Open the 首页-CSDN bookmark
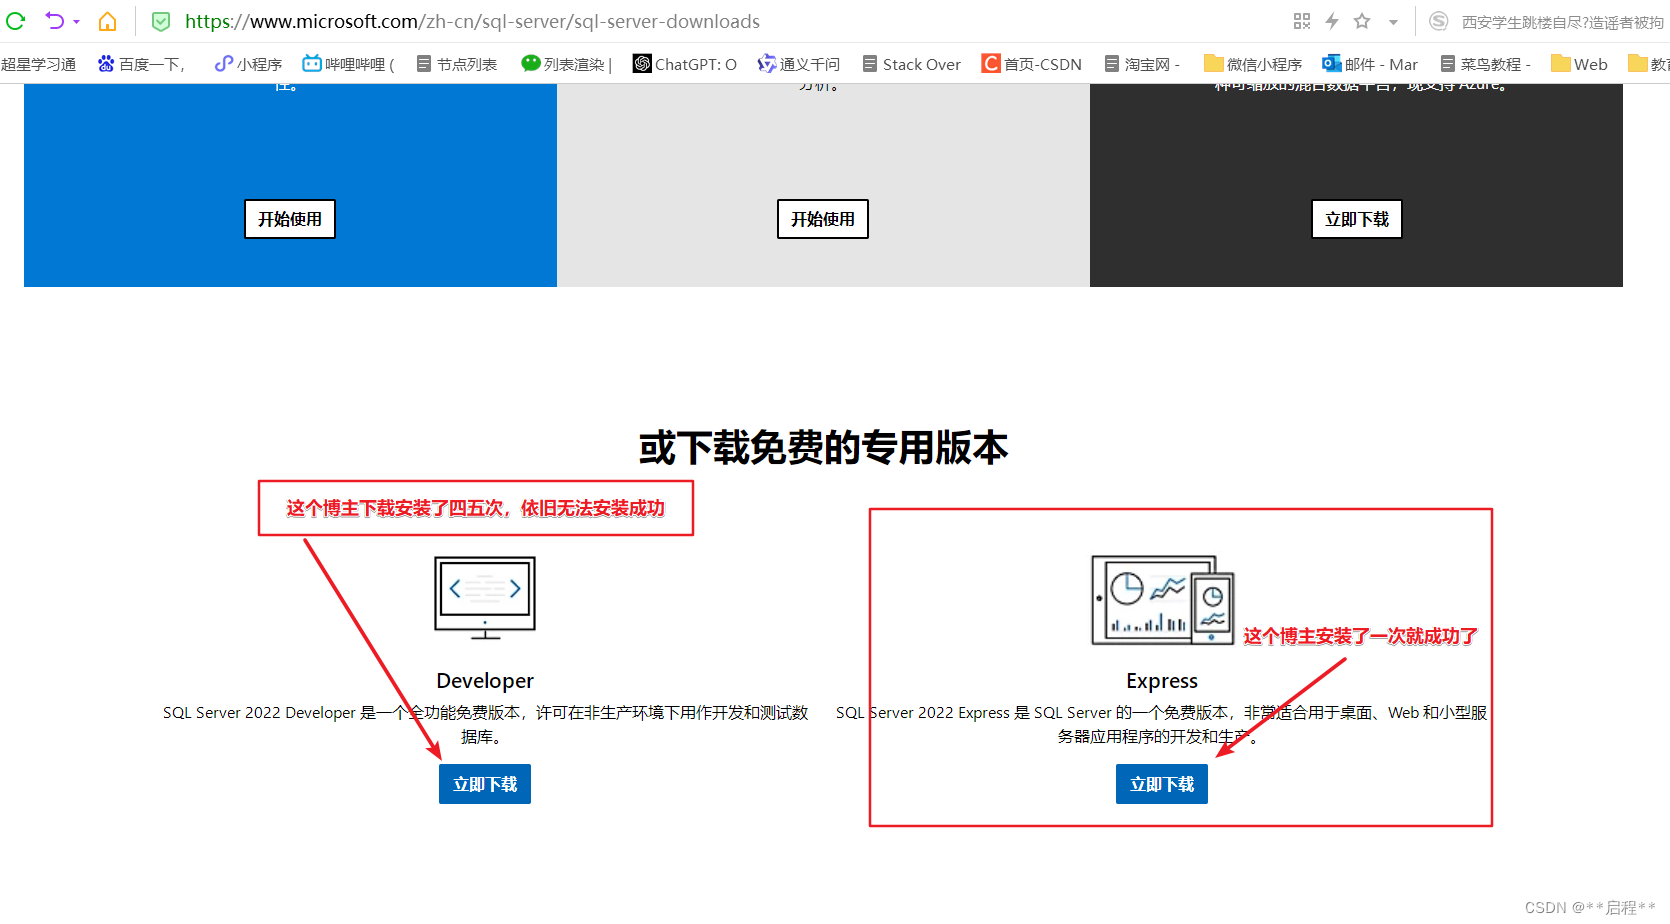The width and height of the screenshot is (1670, 924). (x=1032, y=64)
